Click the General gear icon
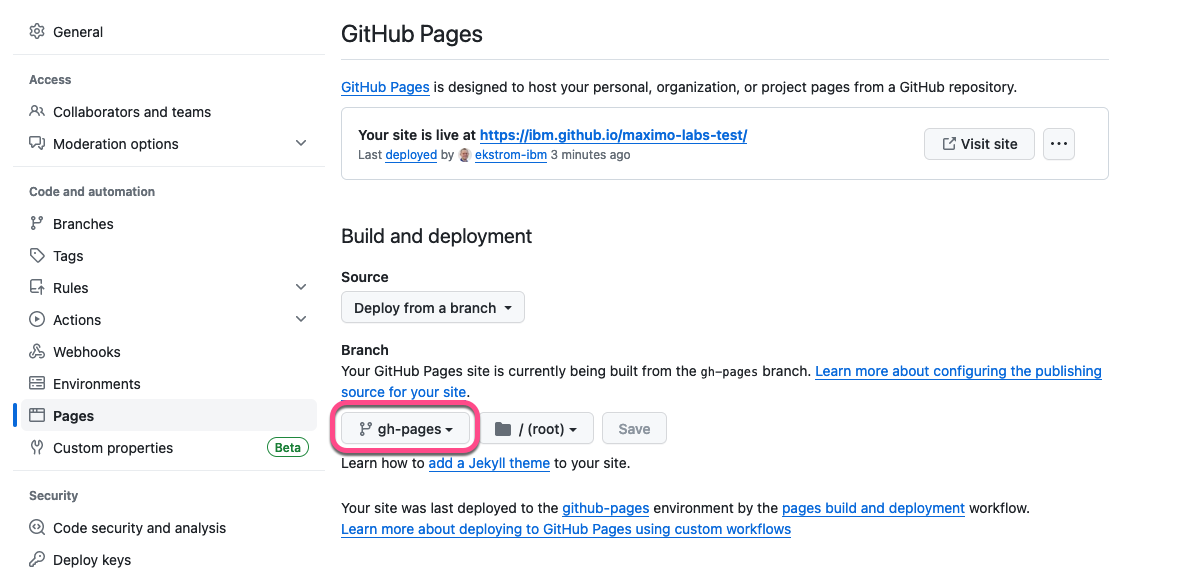 pyautogui.click(x=37, y=32)
